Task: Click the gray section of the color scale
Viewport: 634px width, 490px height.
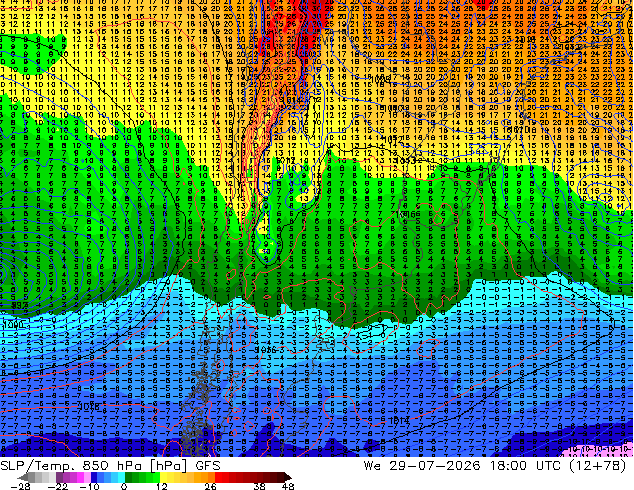Action: click(x=38, y=477)
